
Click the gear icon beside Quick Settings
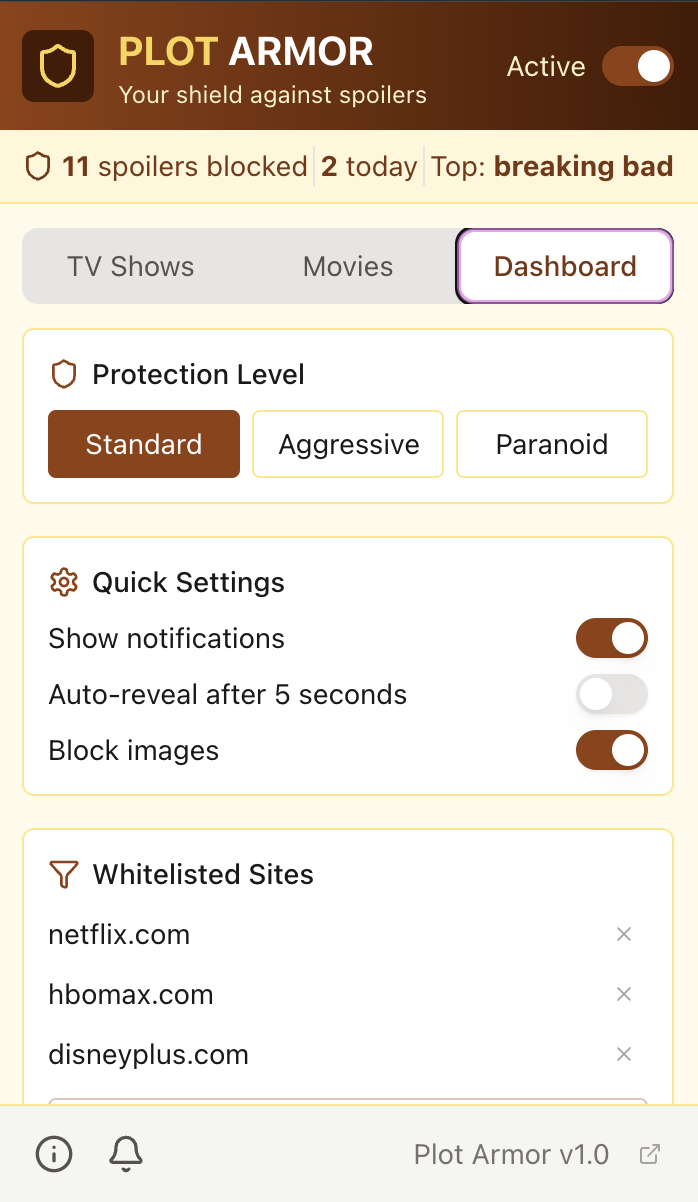pyautogui.click(x=61, y=582)
